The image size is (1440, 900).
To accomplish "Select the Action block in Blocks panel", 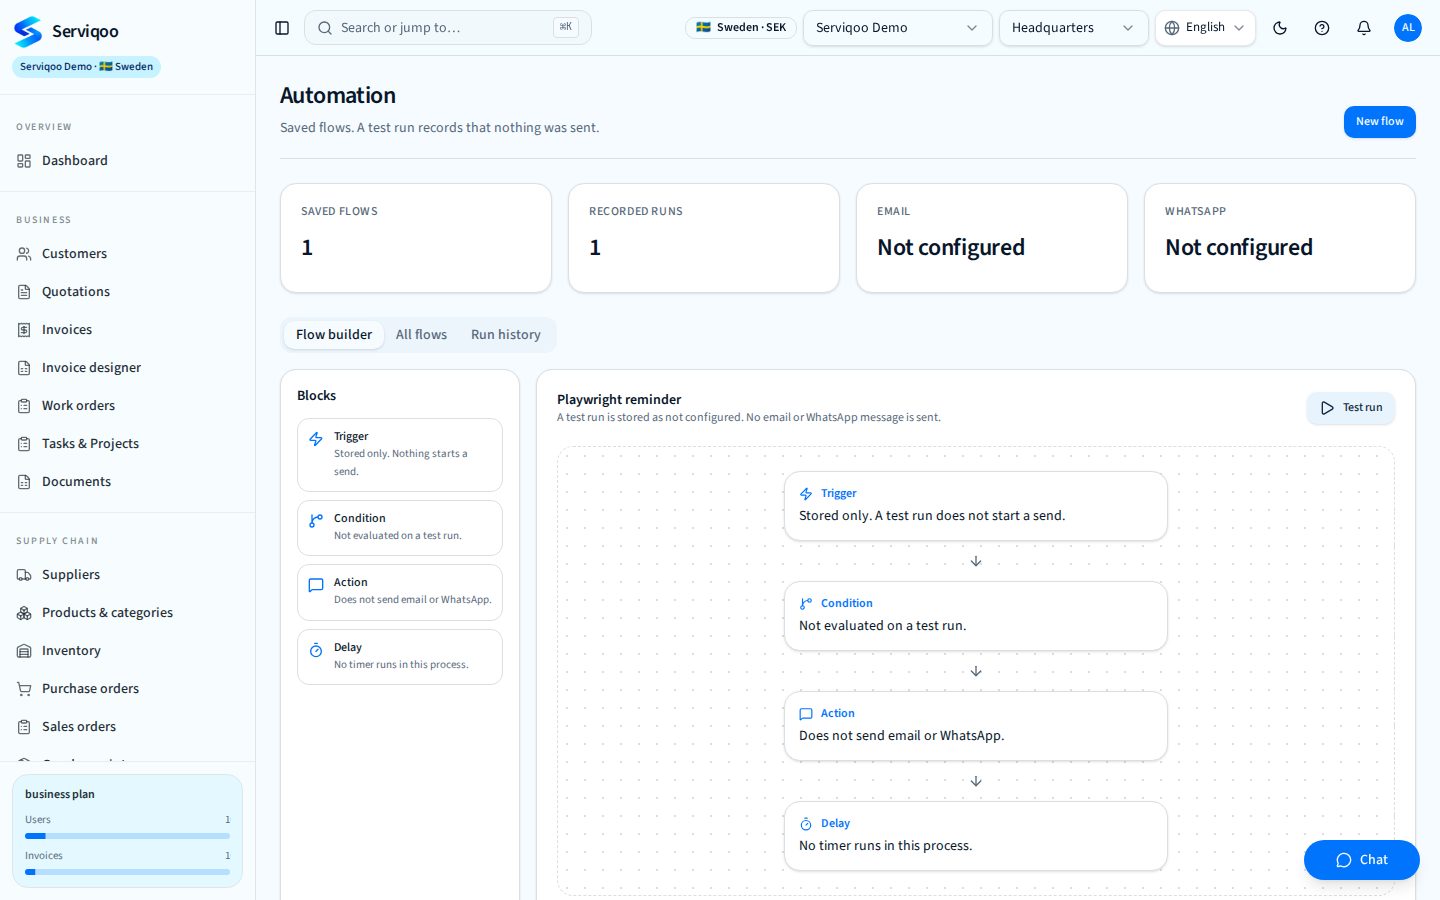I will (400, 592).
